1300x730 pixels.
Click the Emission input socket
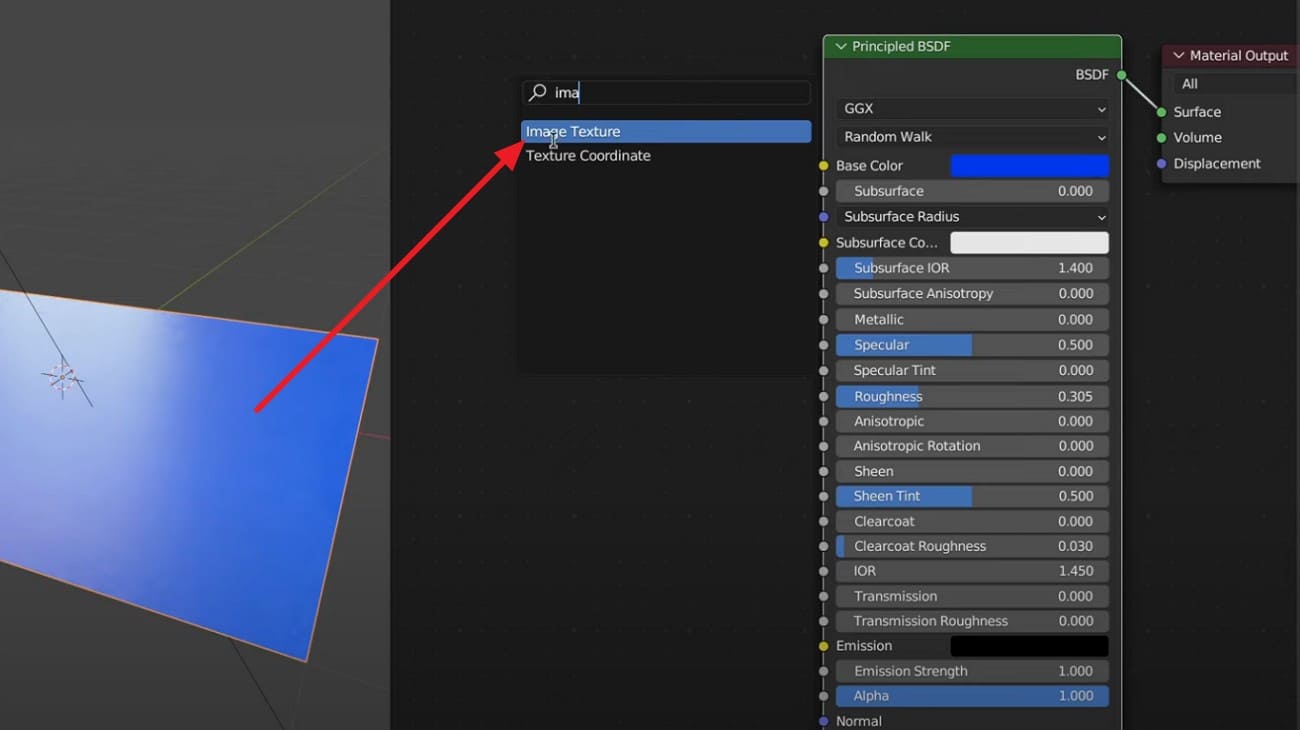[x=824, y=645]
